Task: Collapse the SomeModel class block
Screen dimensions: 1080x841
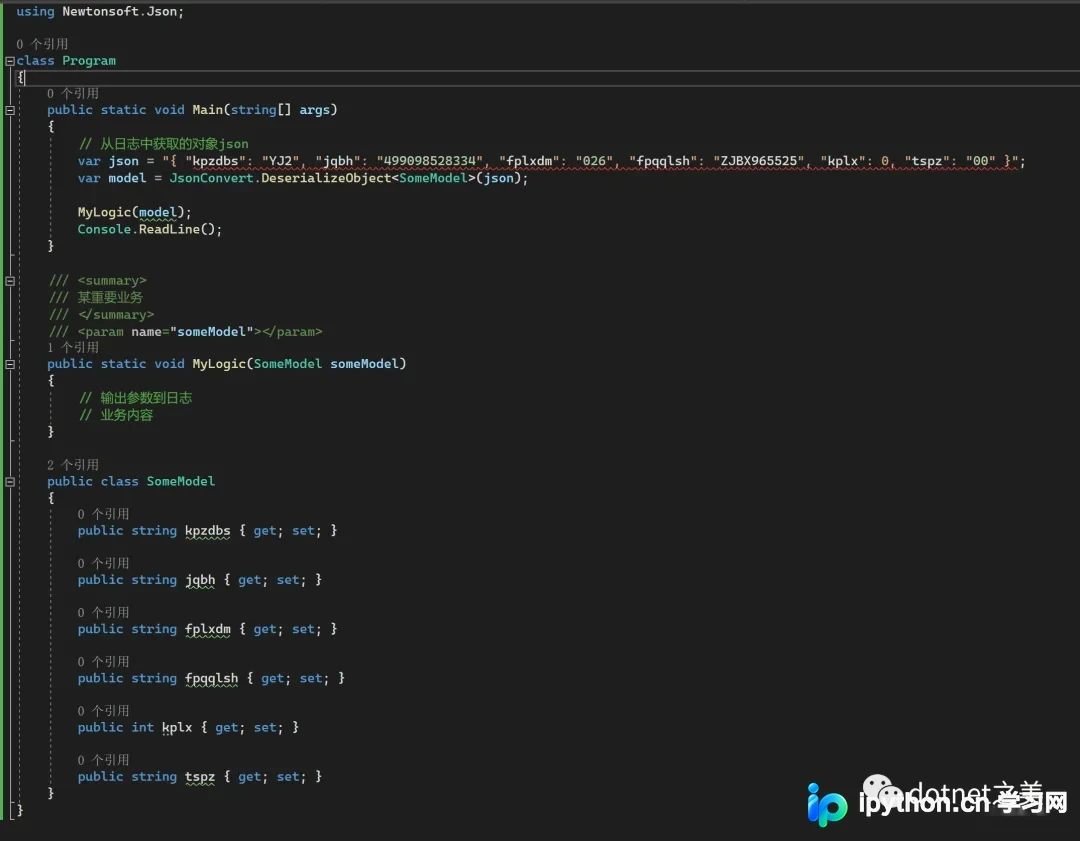Action: (x=10, y=482)
